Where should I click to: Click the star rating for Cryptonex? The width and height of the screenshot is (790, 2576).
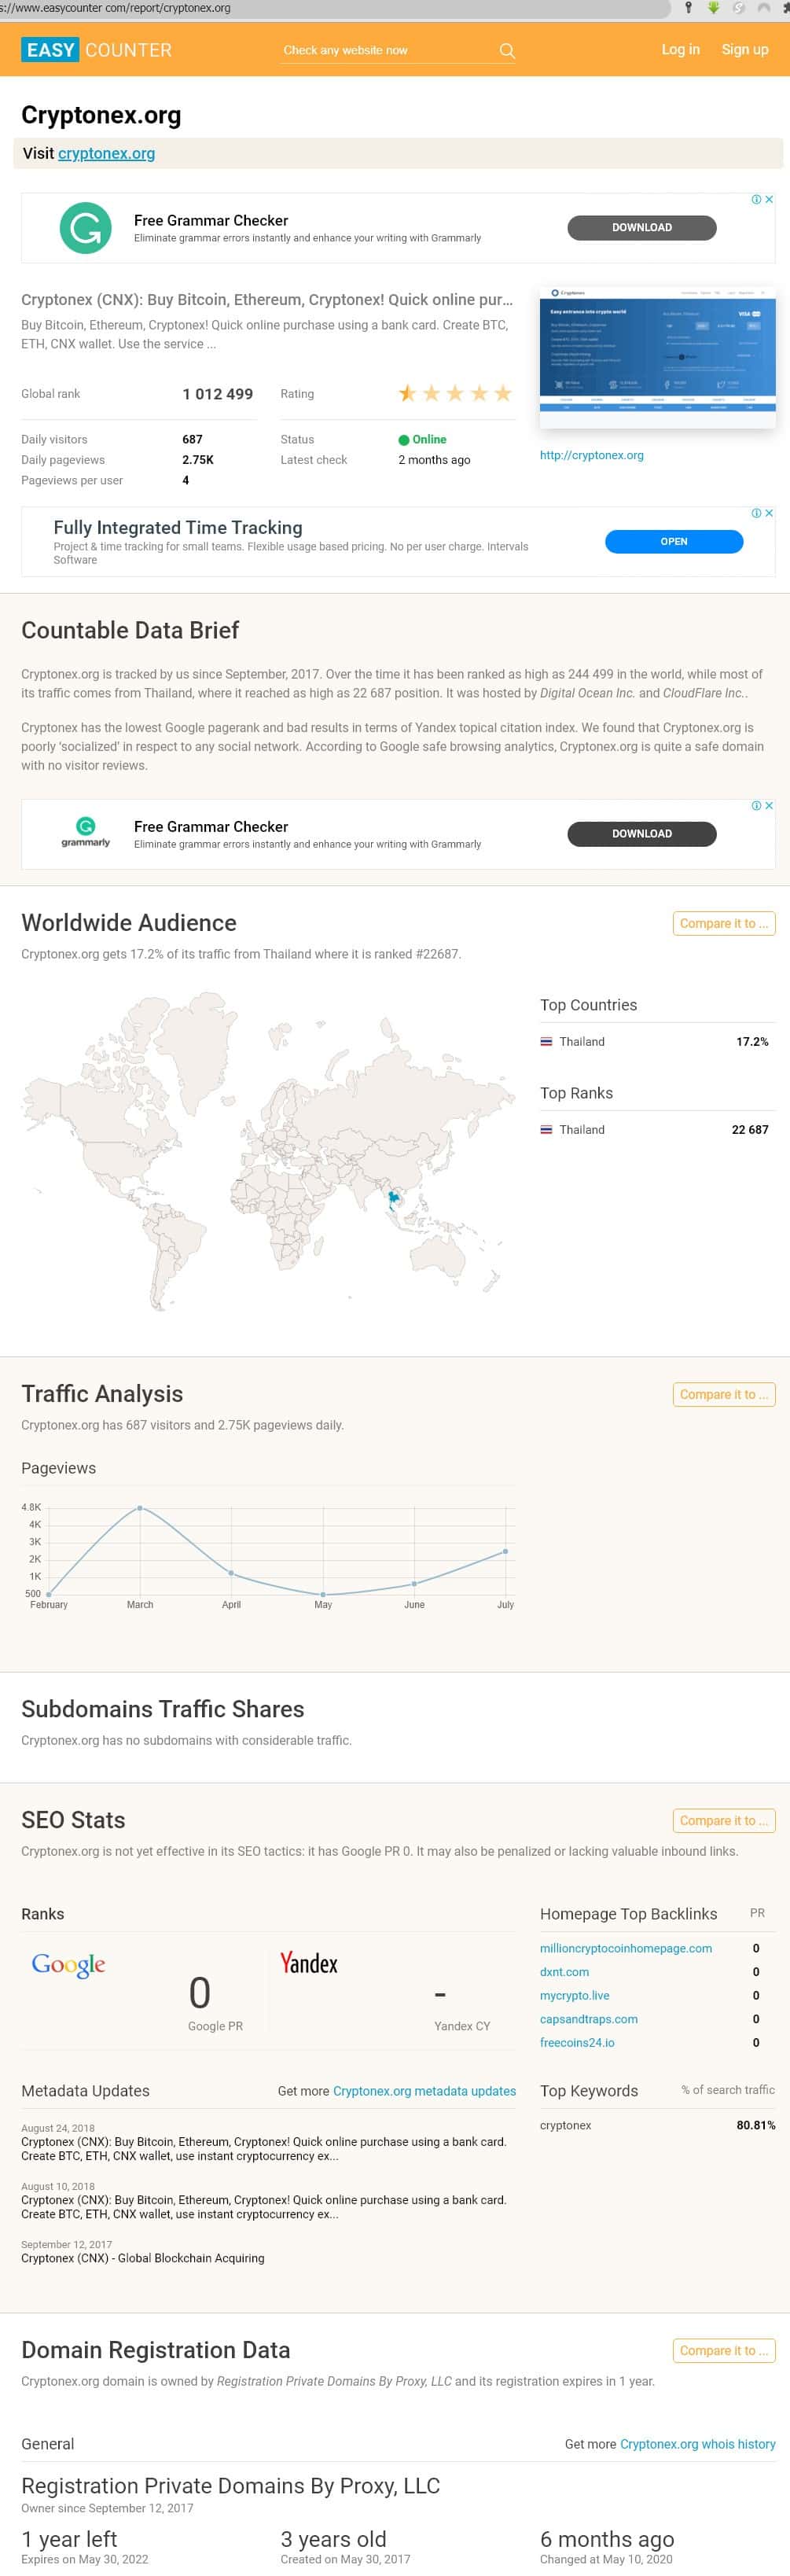pos(455,394)
